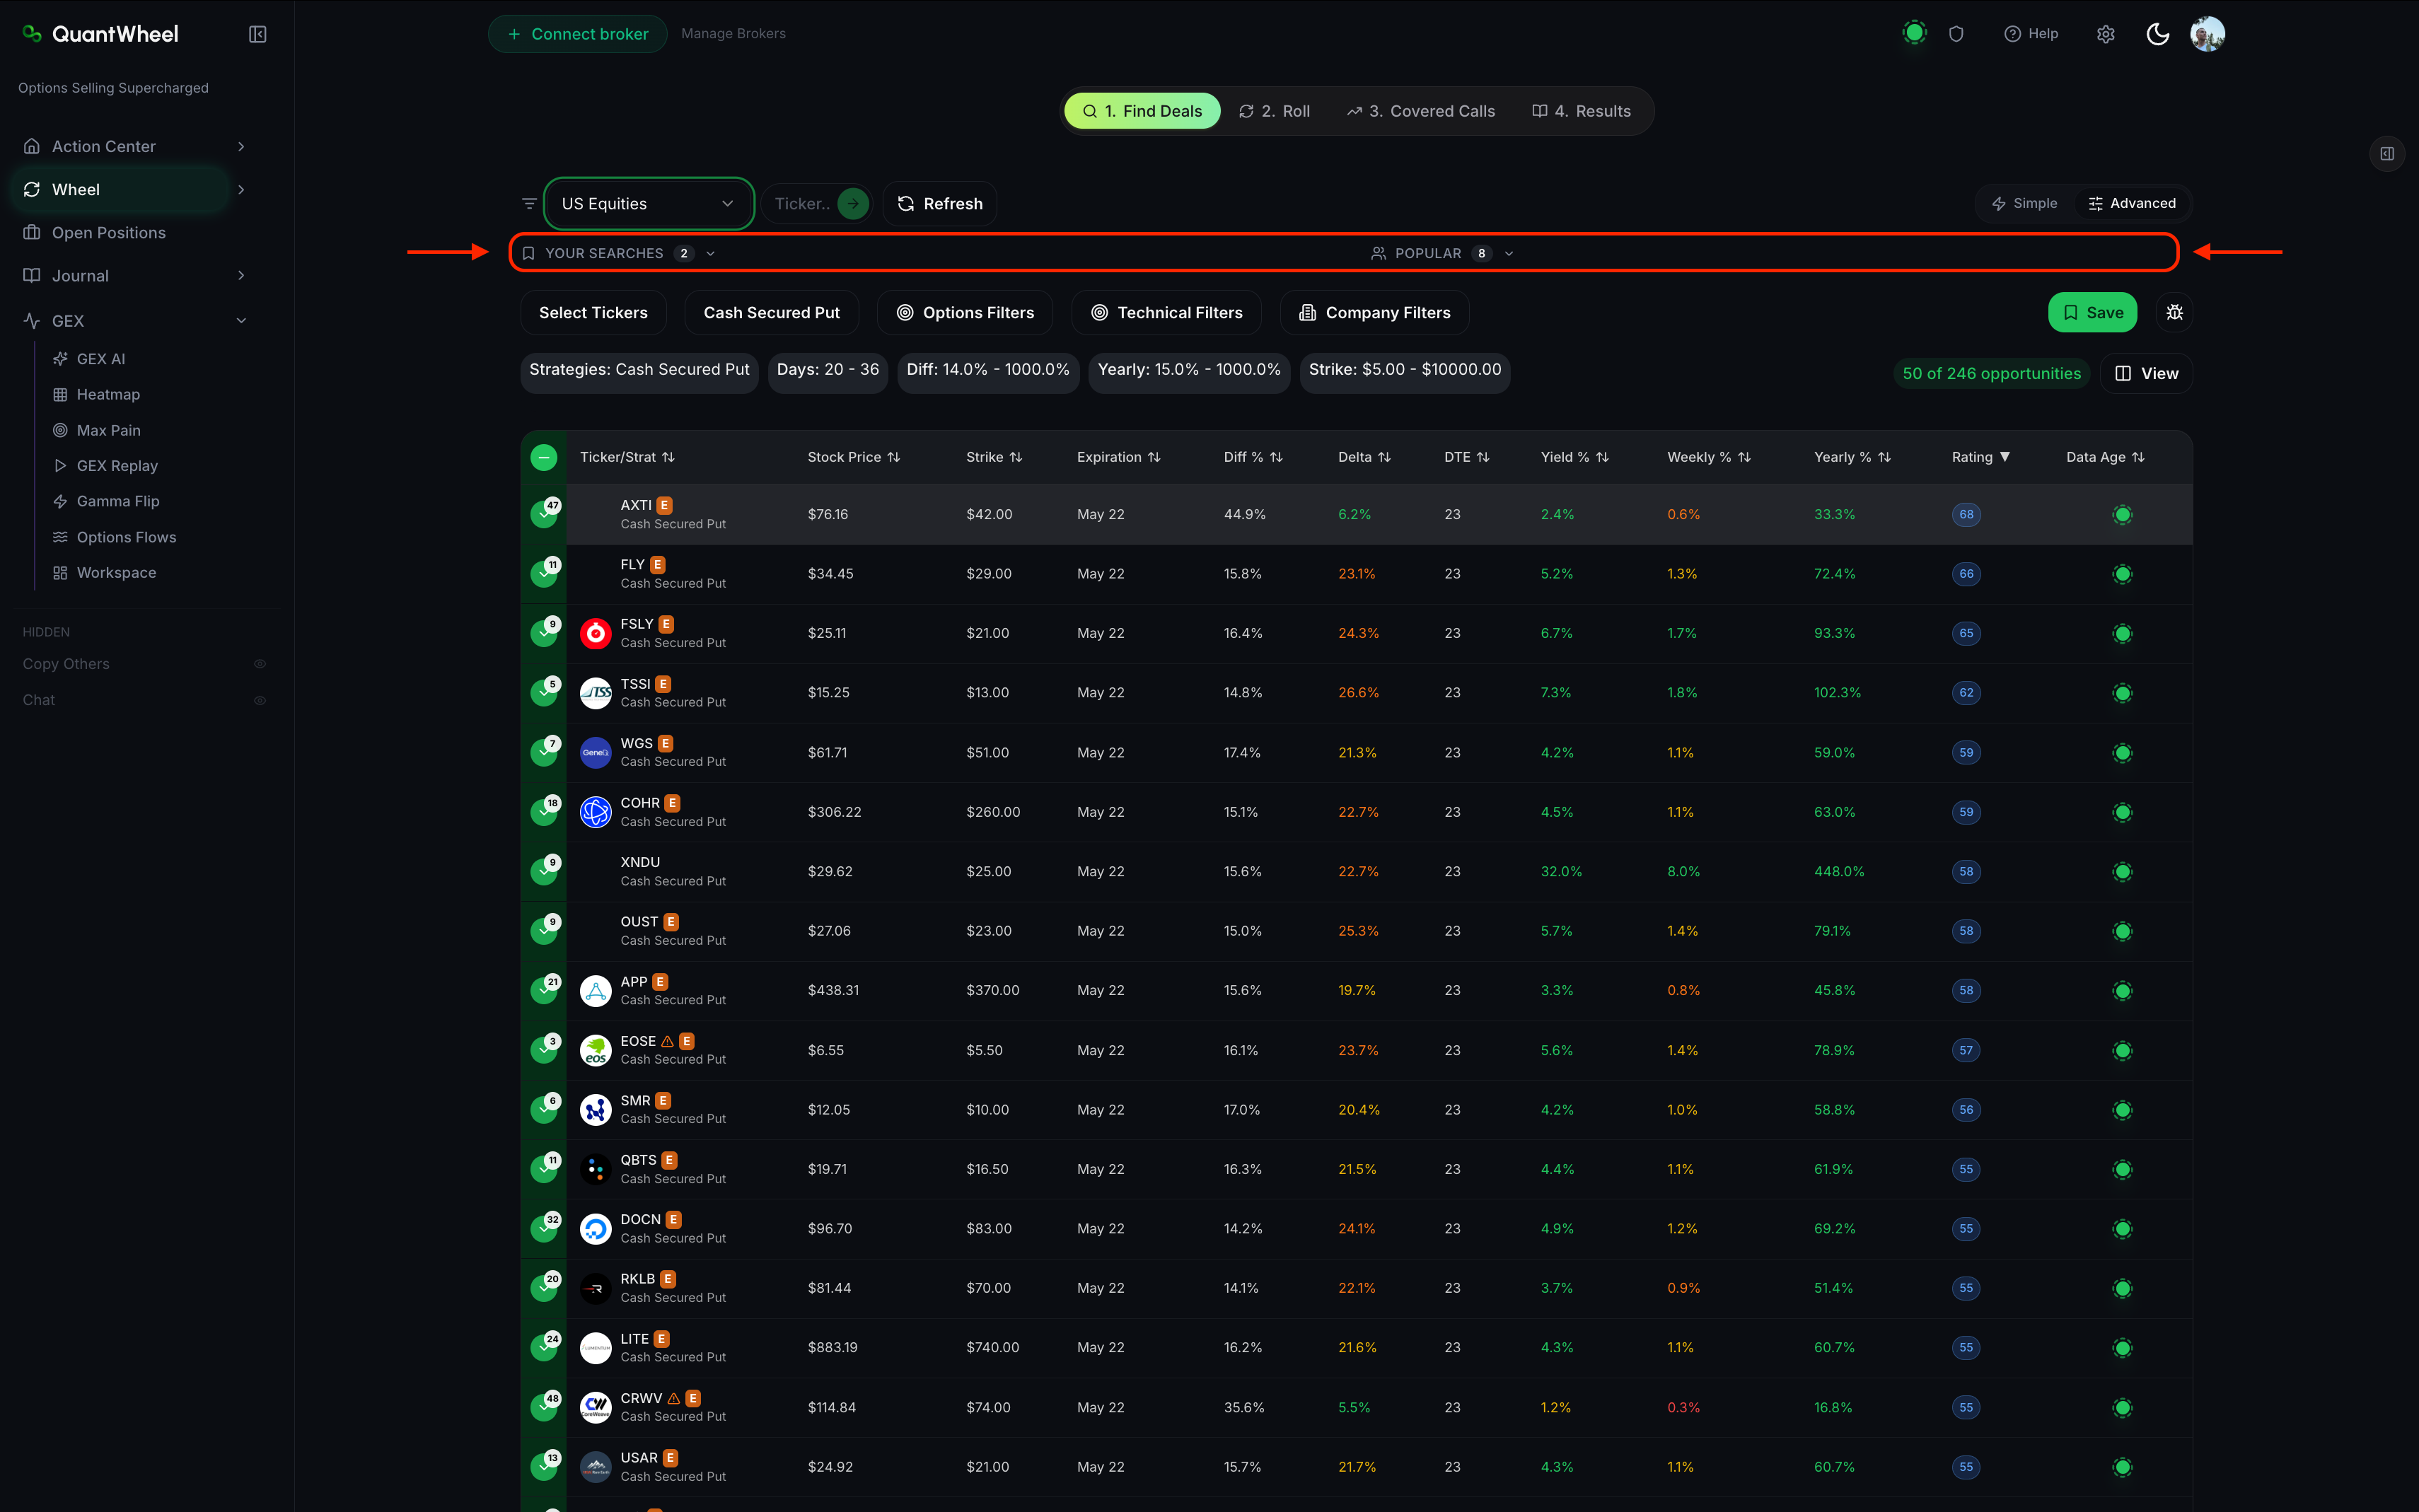This screenshot has height=1512, width=2419.
Task: Click Connect broker button
Action: click(x=577, y=34)
